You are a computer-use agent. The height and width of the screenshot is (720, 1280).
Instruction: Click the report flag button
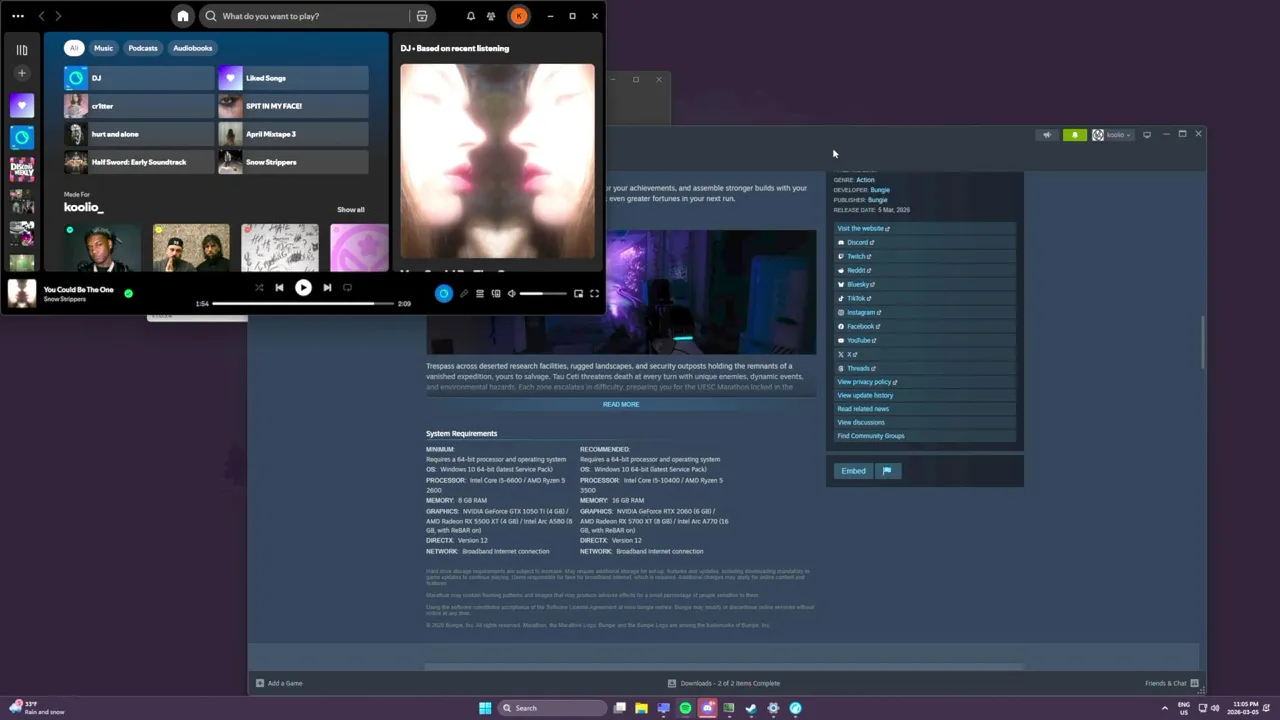887,471
